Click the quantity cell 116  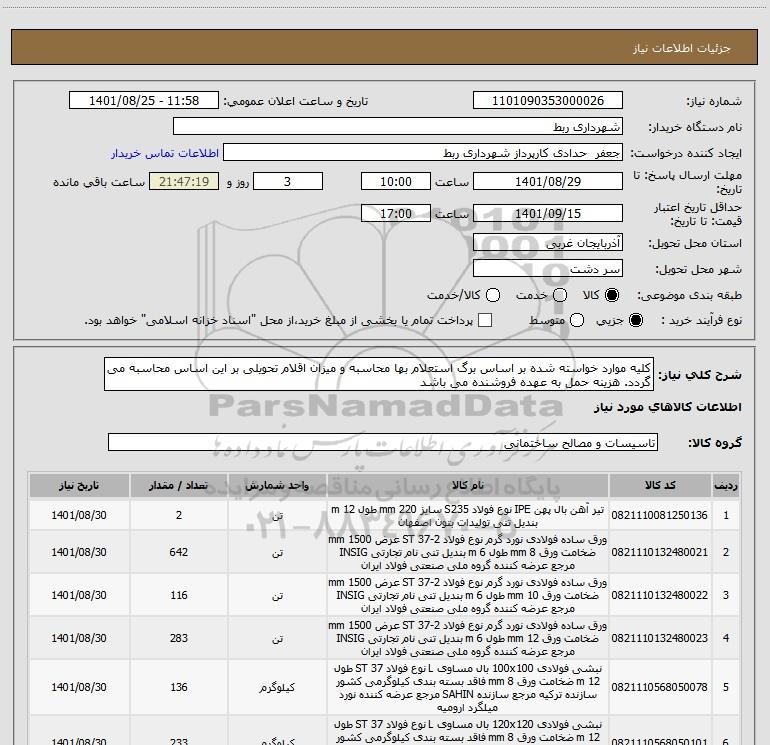pos(179,595)
